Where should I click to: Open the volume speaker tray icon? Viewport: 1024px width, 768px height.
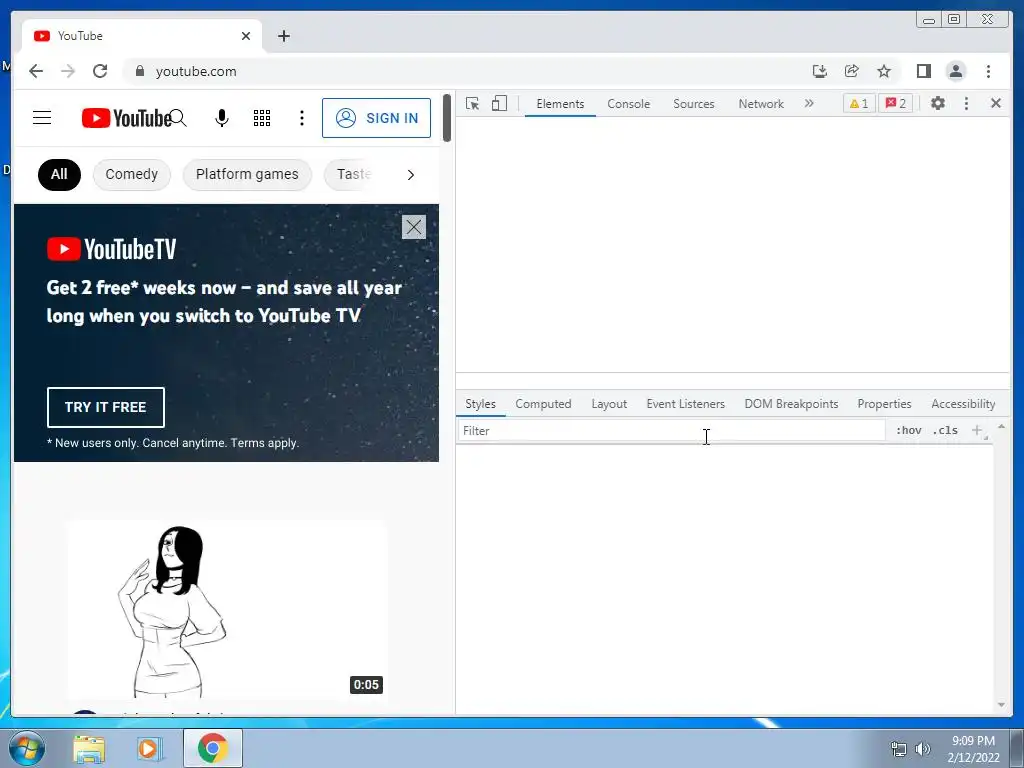[x=923, y=749]
